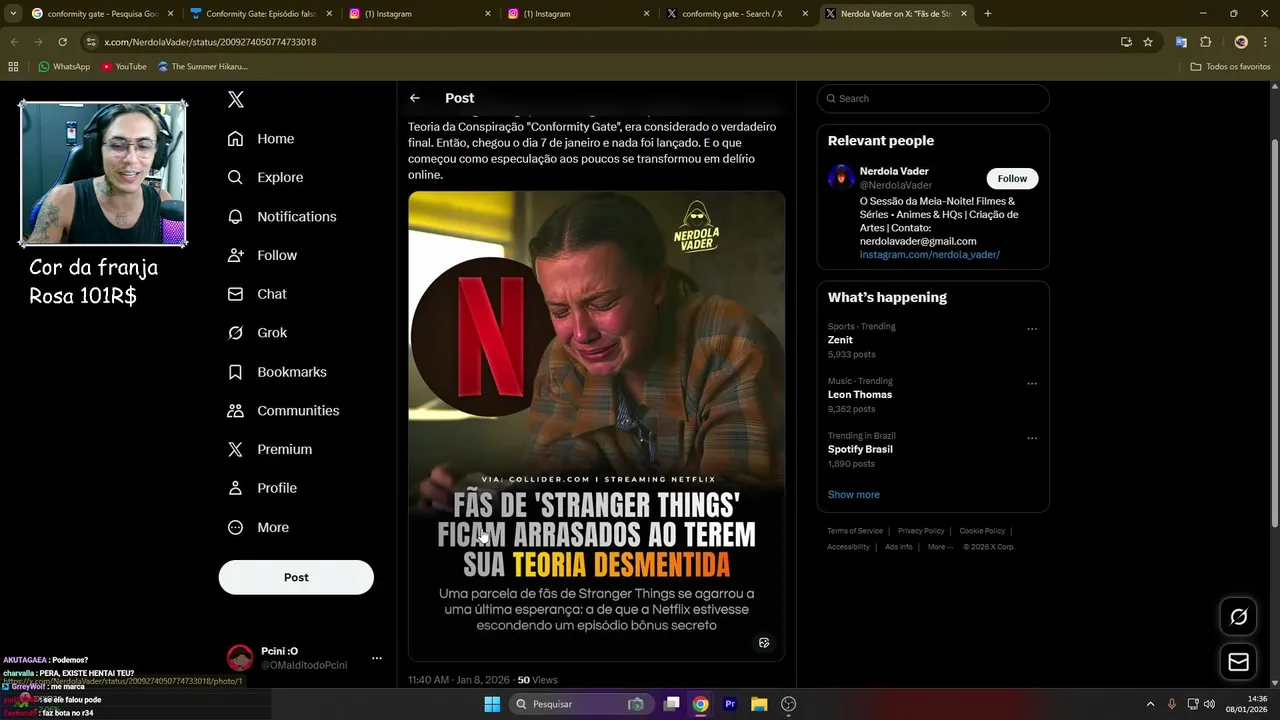
Task: Open File Explorer from the taskbar
Action: point(759,704)
